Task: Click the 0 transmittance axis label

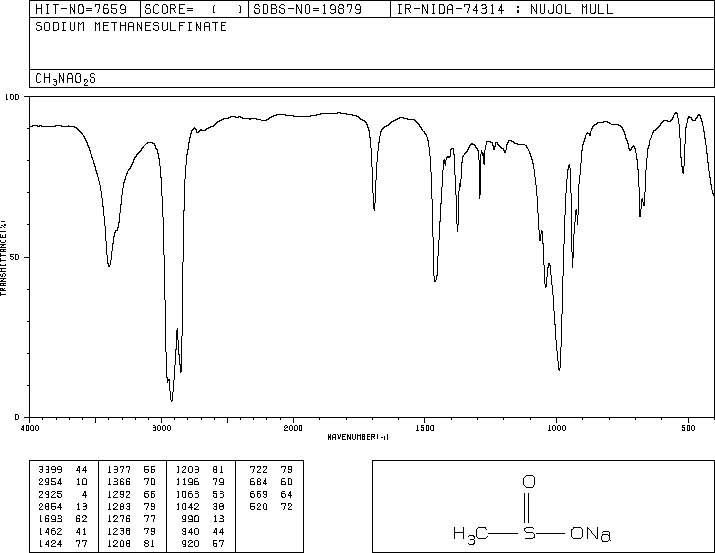Action: pos(17,417)
